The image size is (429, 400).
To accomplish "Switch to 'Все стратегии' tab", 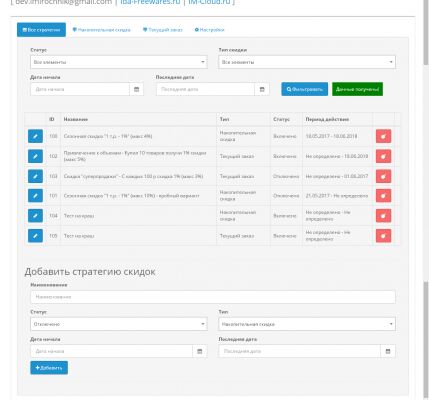I will (x=41, y=30).
